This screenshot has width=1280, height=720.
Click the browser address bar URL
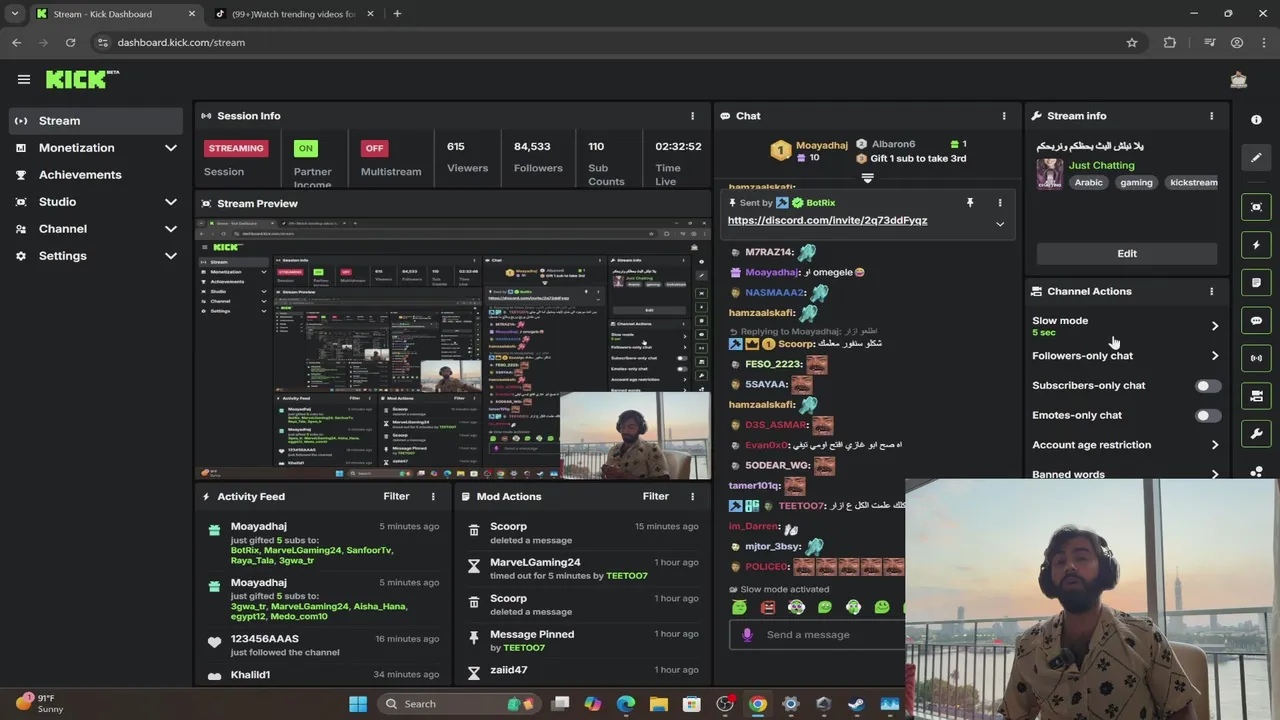pos(181,43)
